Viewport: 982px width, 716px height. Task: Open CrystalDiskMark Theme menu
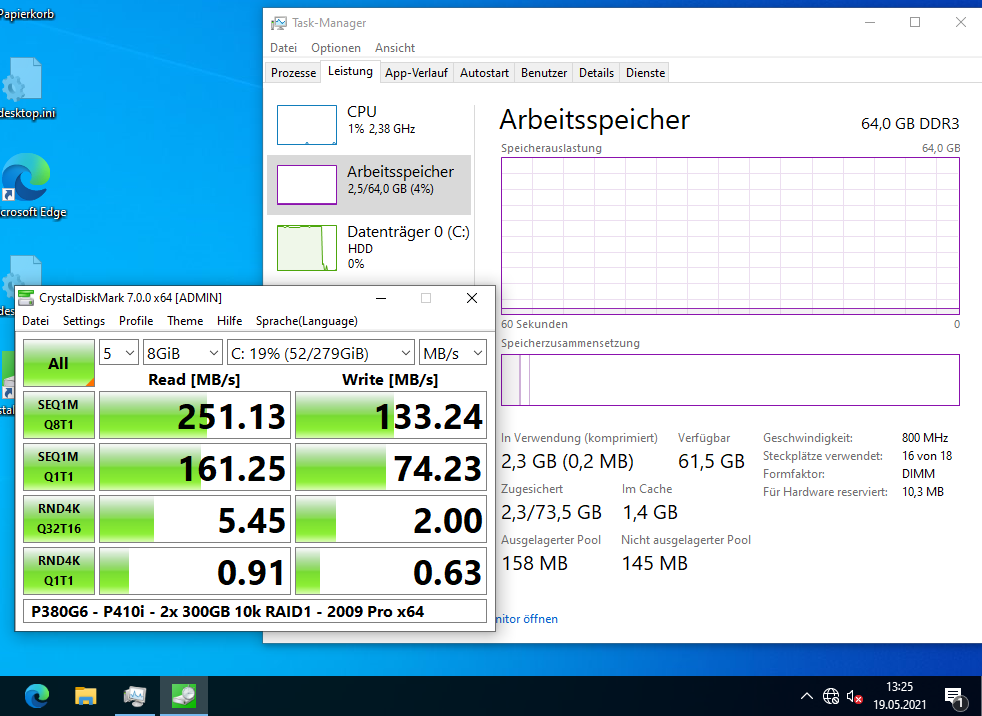[x=185, y=321]
